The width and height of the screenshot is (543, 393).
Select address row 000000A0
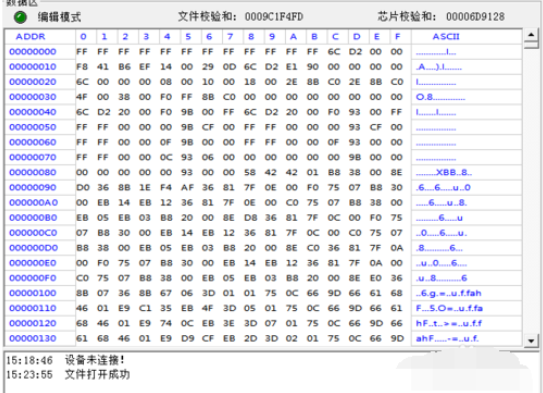pos(33,203)
